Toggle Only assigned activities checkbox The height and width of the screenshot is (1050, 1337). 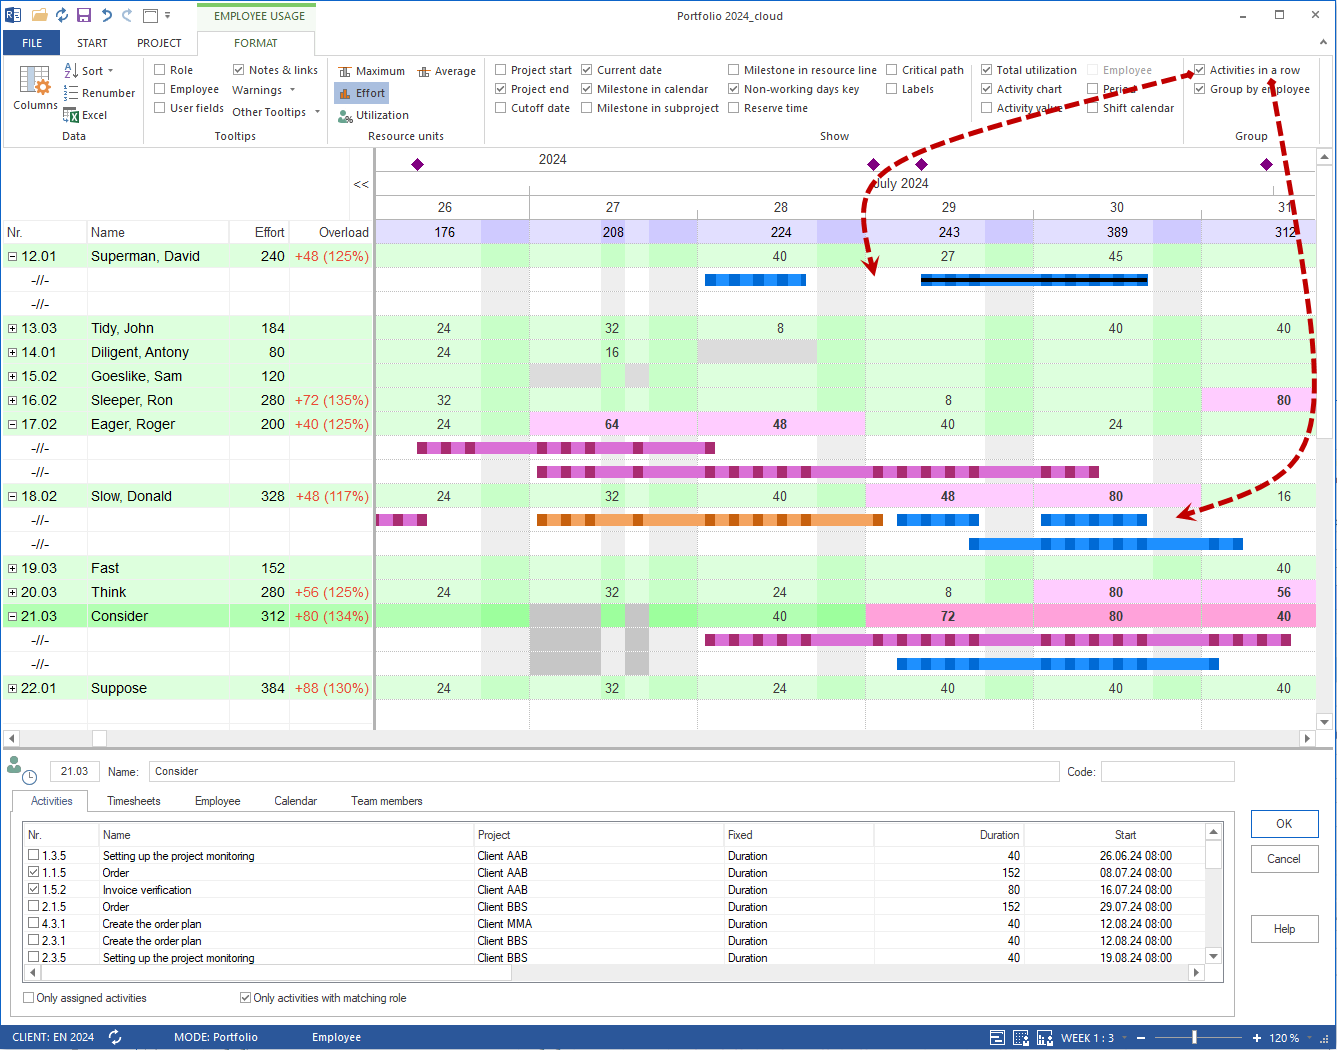coord(28,998)
